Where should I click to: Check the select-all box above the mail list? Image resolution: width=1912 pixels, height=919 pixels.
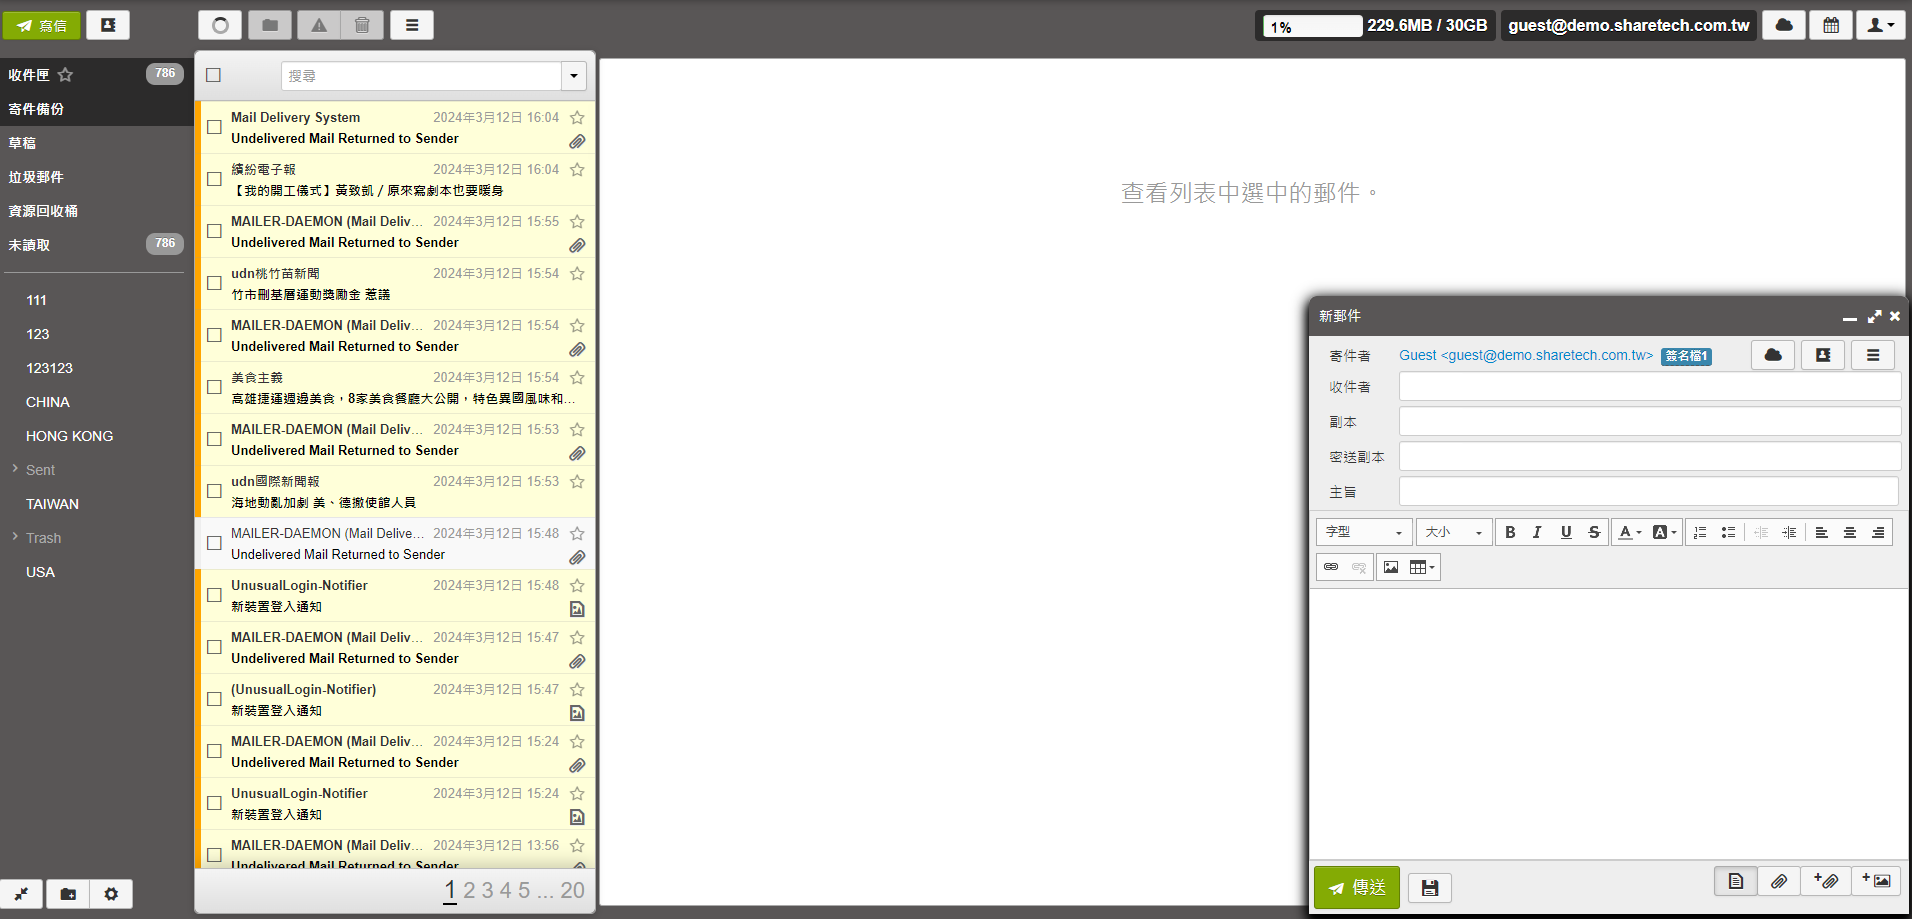tap(213, 75)
